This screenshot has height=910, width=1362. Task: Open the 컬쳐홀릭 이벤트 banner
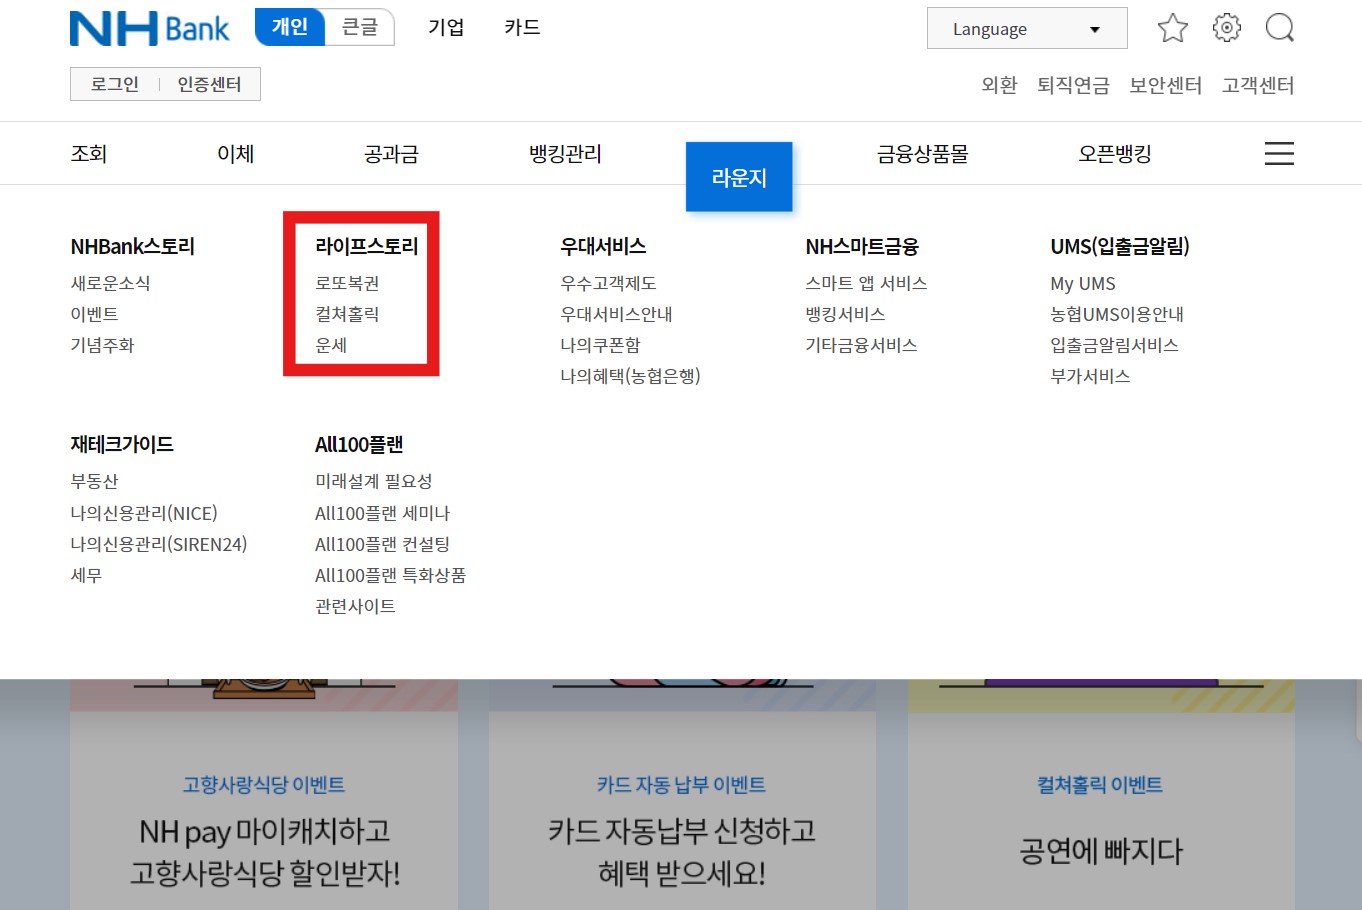pyautogui.click(x=1101, y=784)
